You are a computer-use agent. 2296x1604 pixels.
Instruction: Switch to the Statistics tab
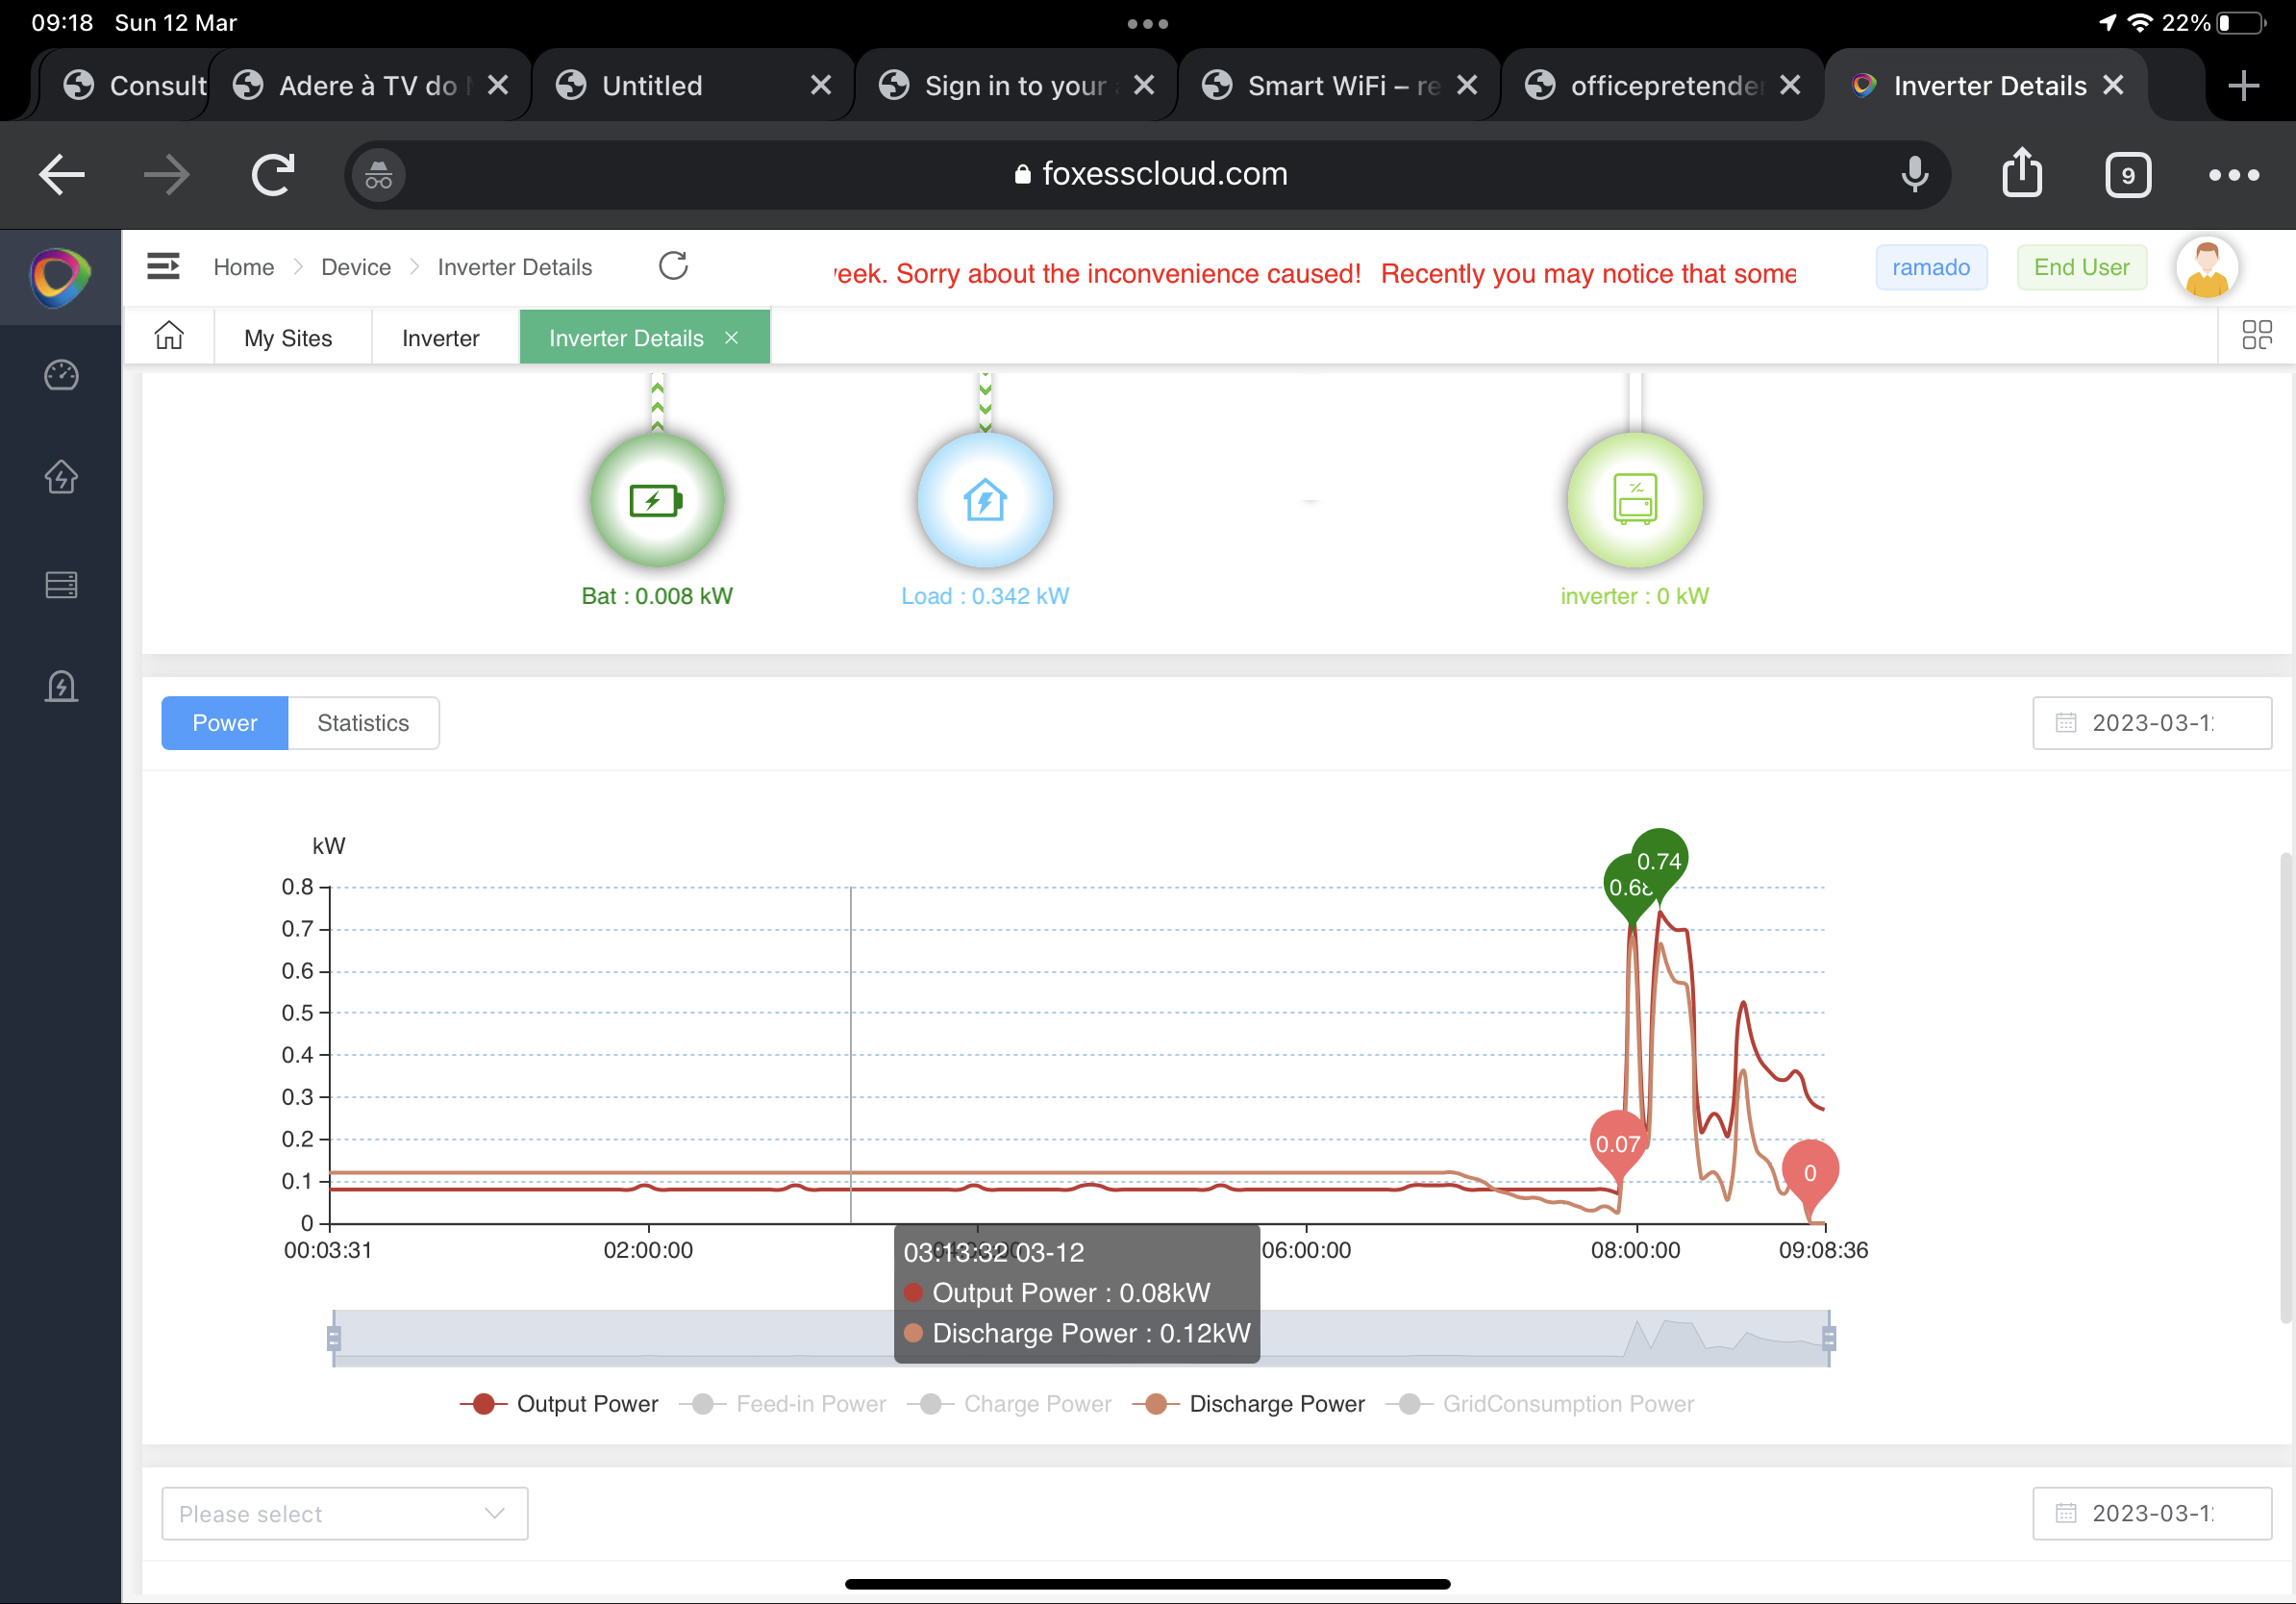pos(363,723)
